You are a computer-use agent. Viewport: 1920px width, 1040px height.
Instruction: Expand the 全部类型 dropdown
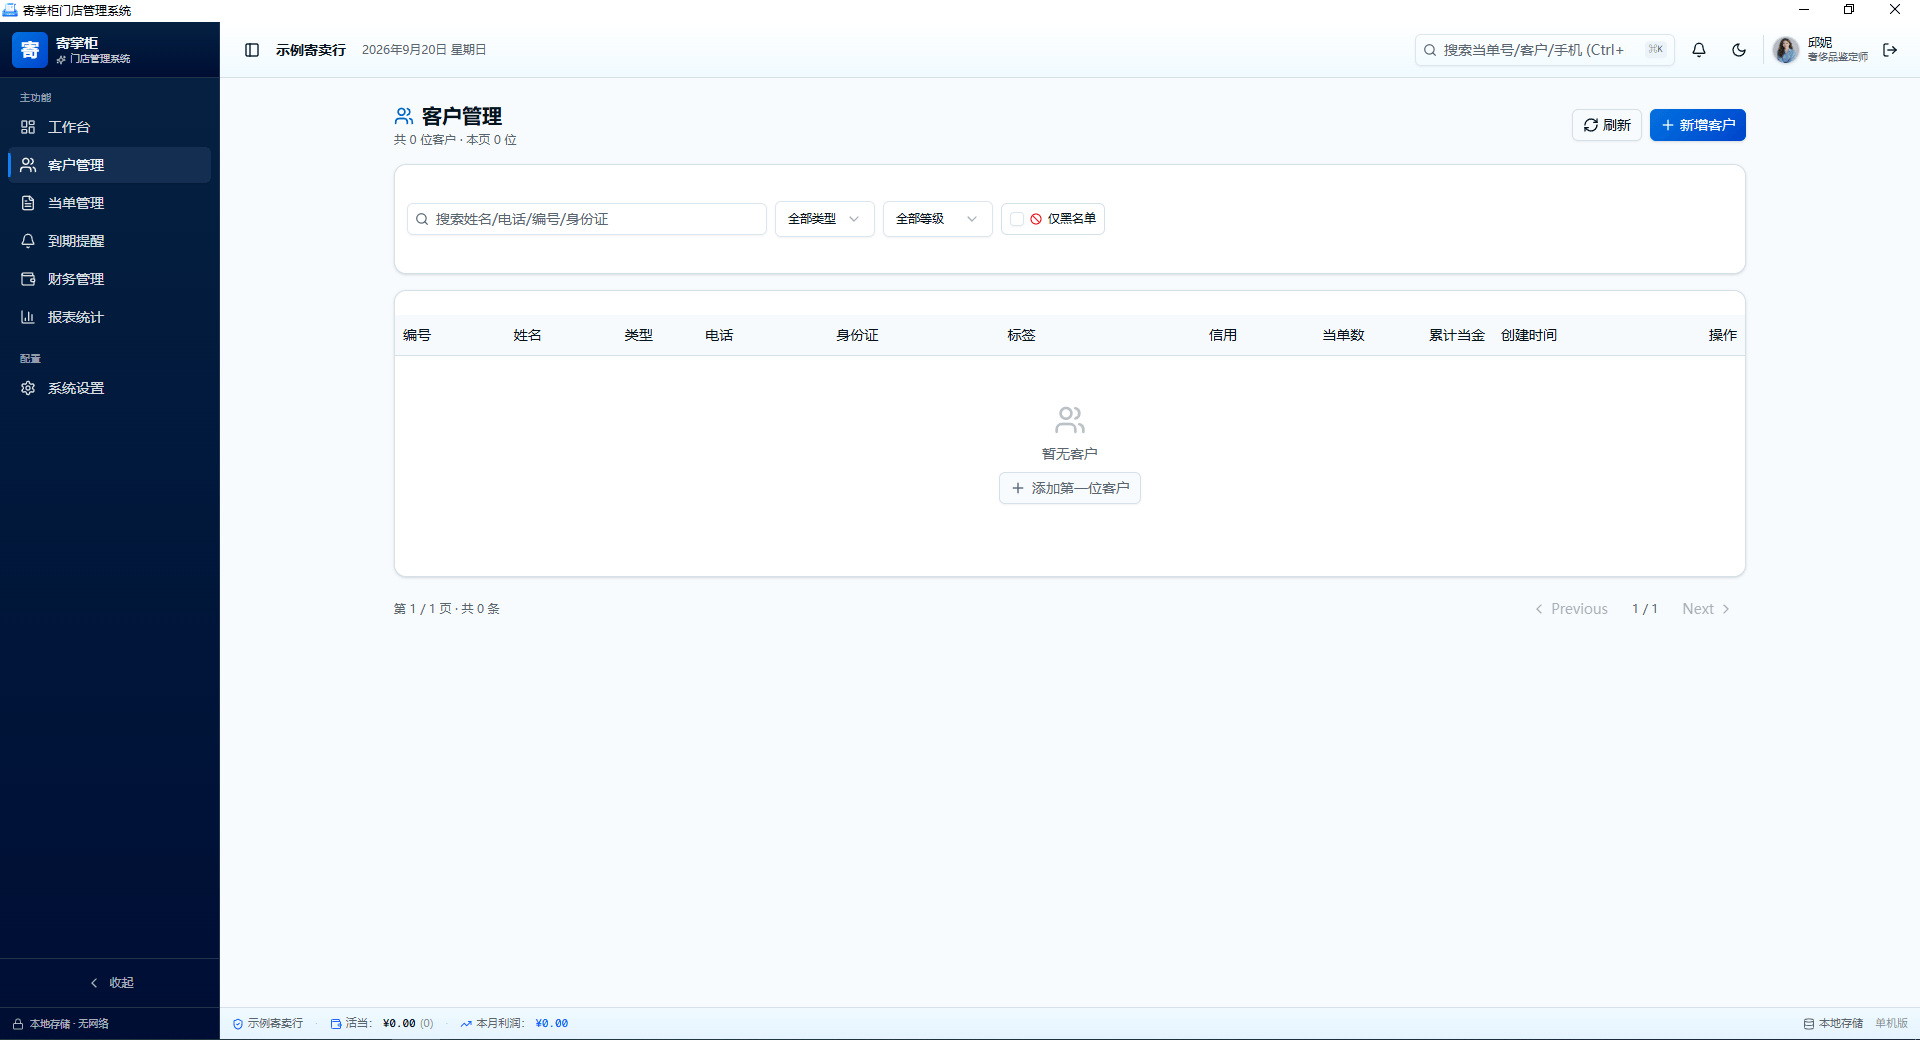pyautogui.click(x=825, y=219)
